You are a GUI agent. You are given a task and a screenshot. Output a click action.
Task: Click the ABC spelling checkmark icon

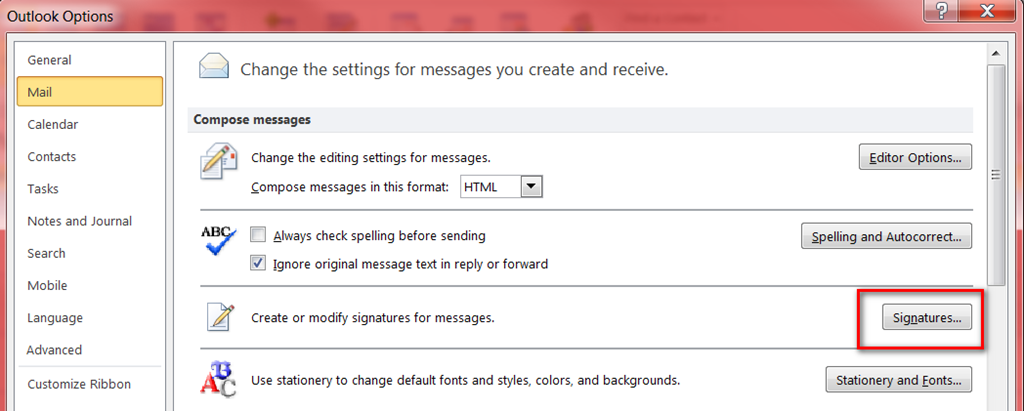pos(218,242)
